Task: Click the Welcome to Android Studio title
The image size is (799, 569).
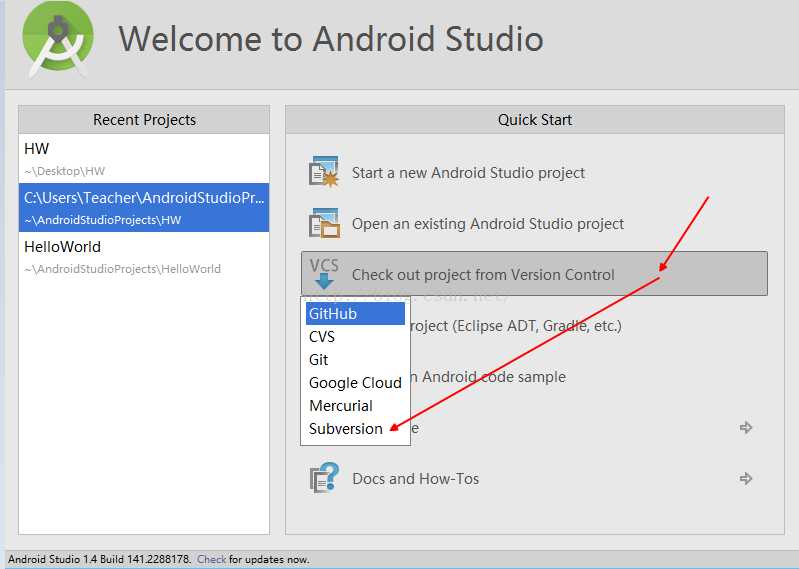Action: [x=331, y=39]
